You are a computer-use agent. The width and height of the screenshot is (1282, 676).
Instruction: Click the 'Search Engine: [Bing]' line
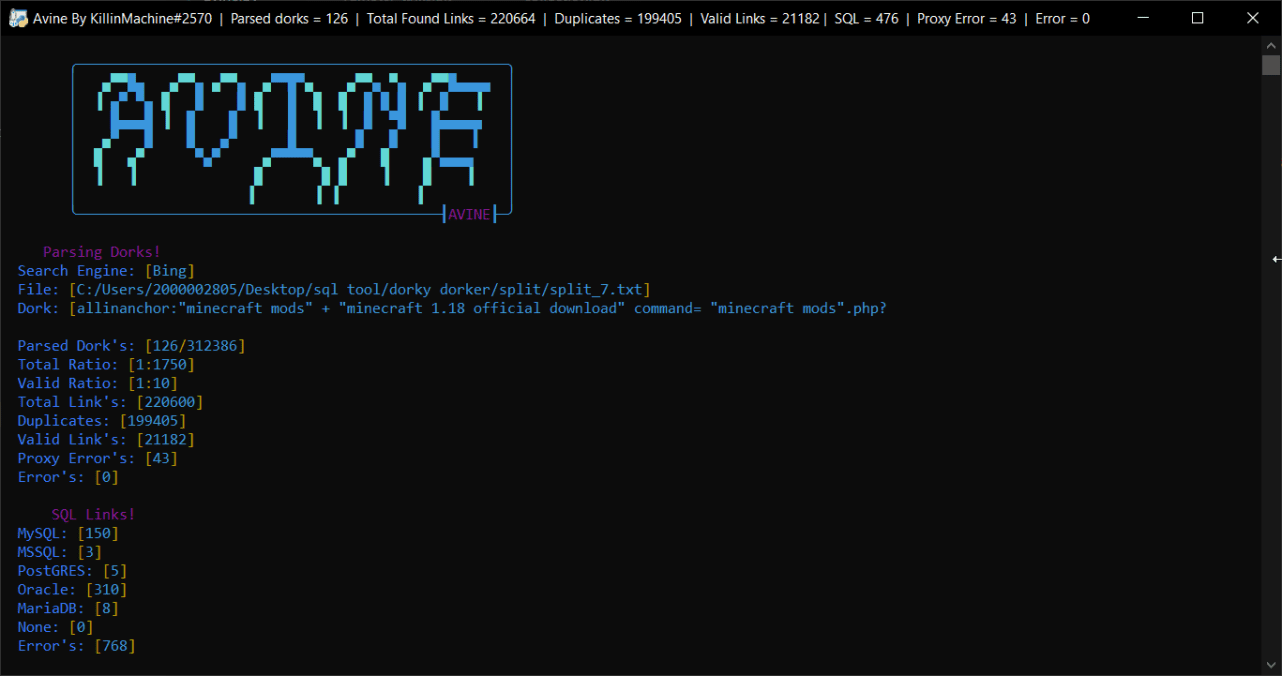[105, 270]
